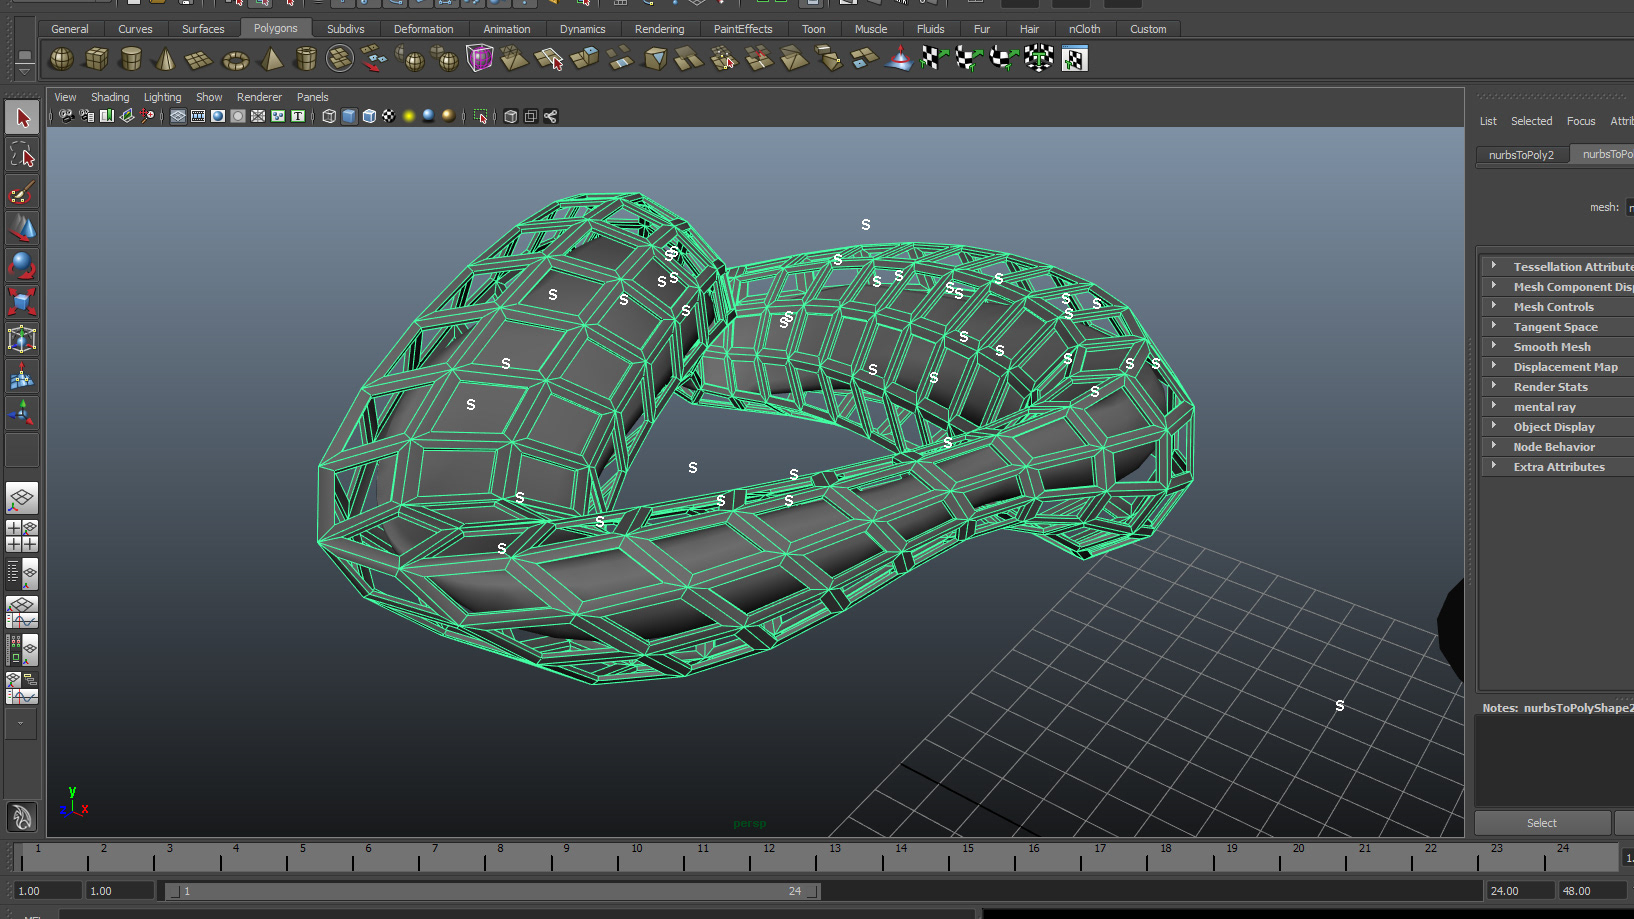Screen dimensions: 1634x919
Task: Toggle resolution gate display
Action: click(x=218, y=116)
